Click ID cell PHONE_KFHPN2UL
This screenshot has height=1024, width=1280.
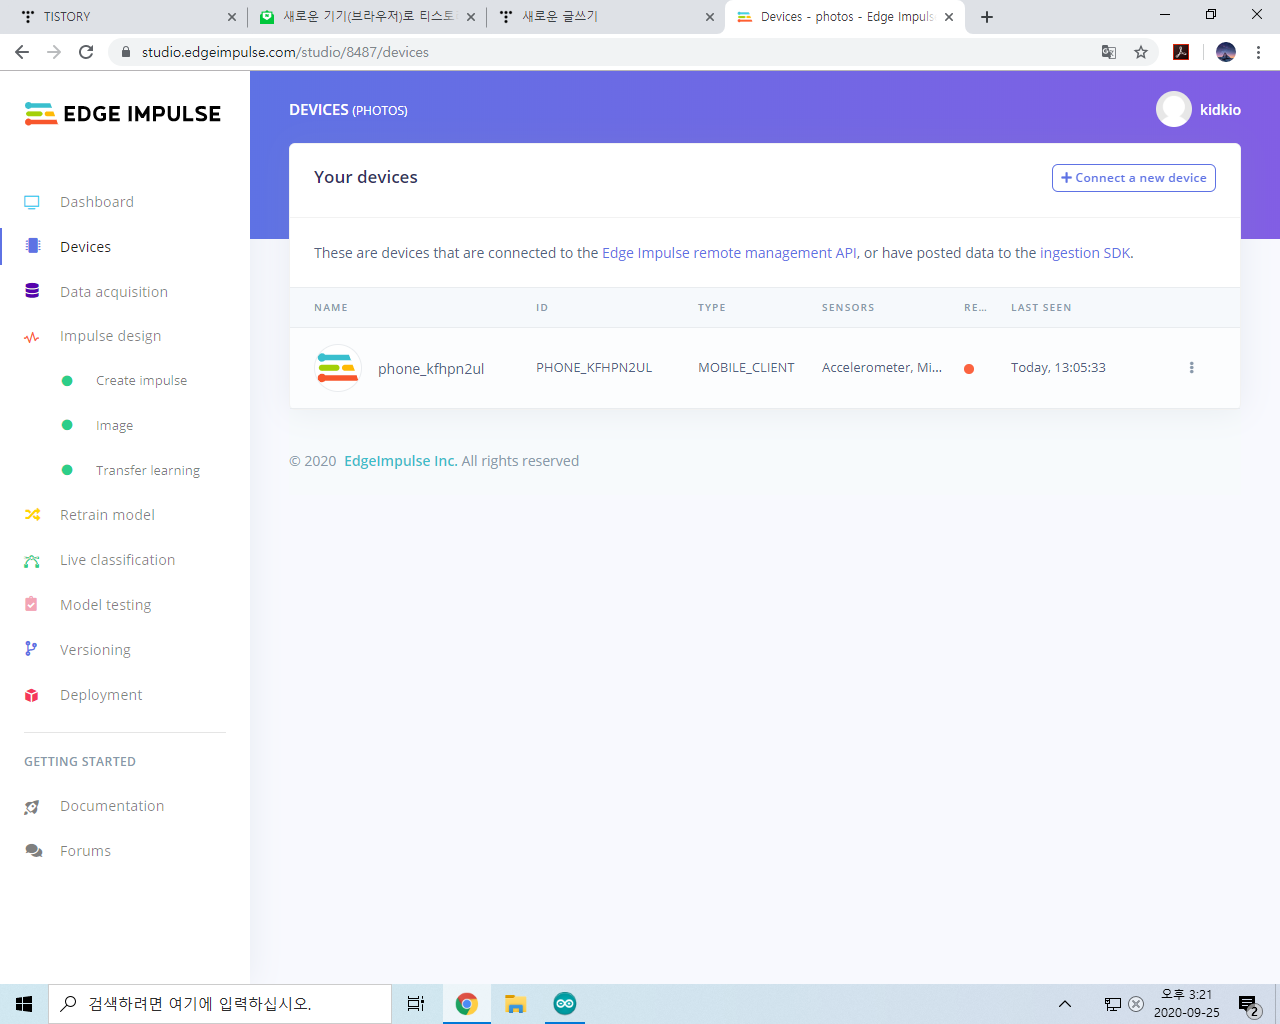tap(594, 368)
